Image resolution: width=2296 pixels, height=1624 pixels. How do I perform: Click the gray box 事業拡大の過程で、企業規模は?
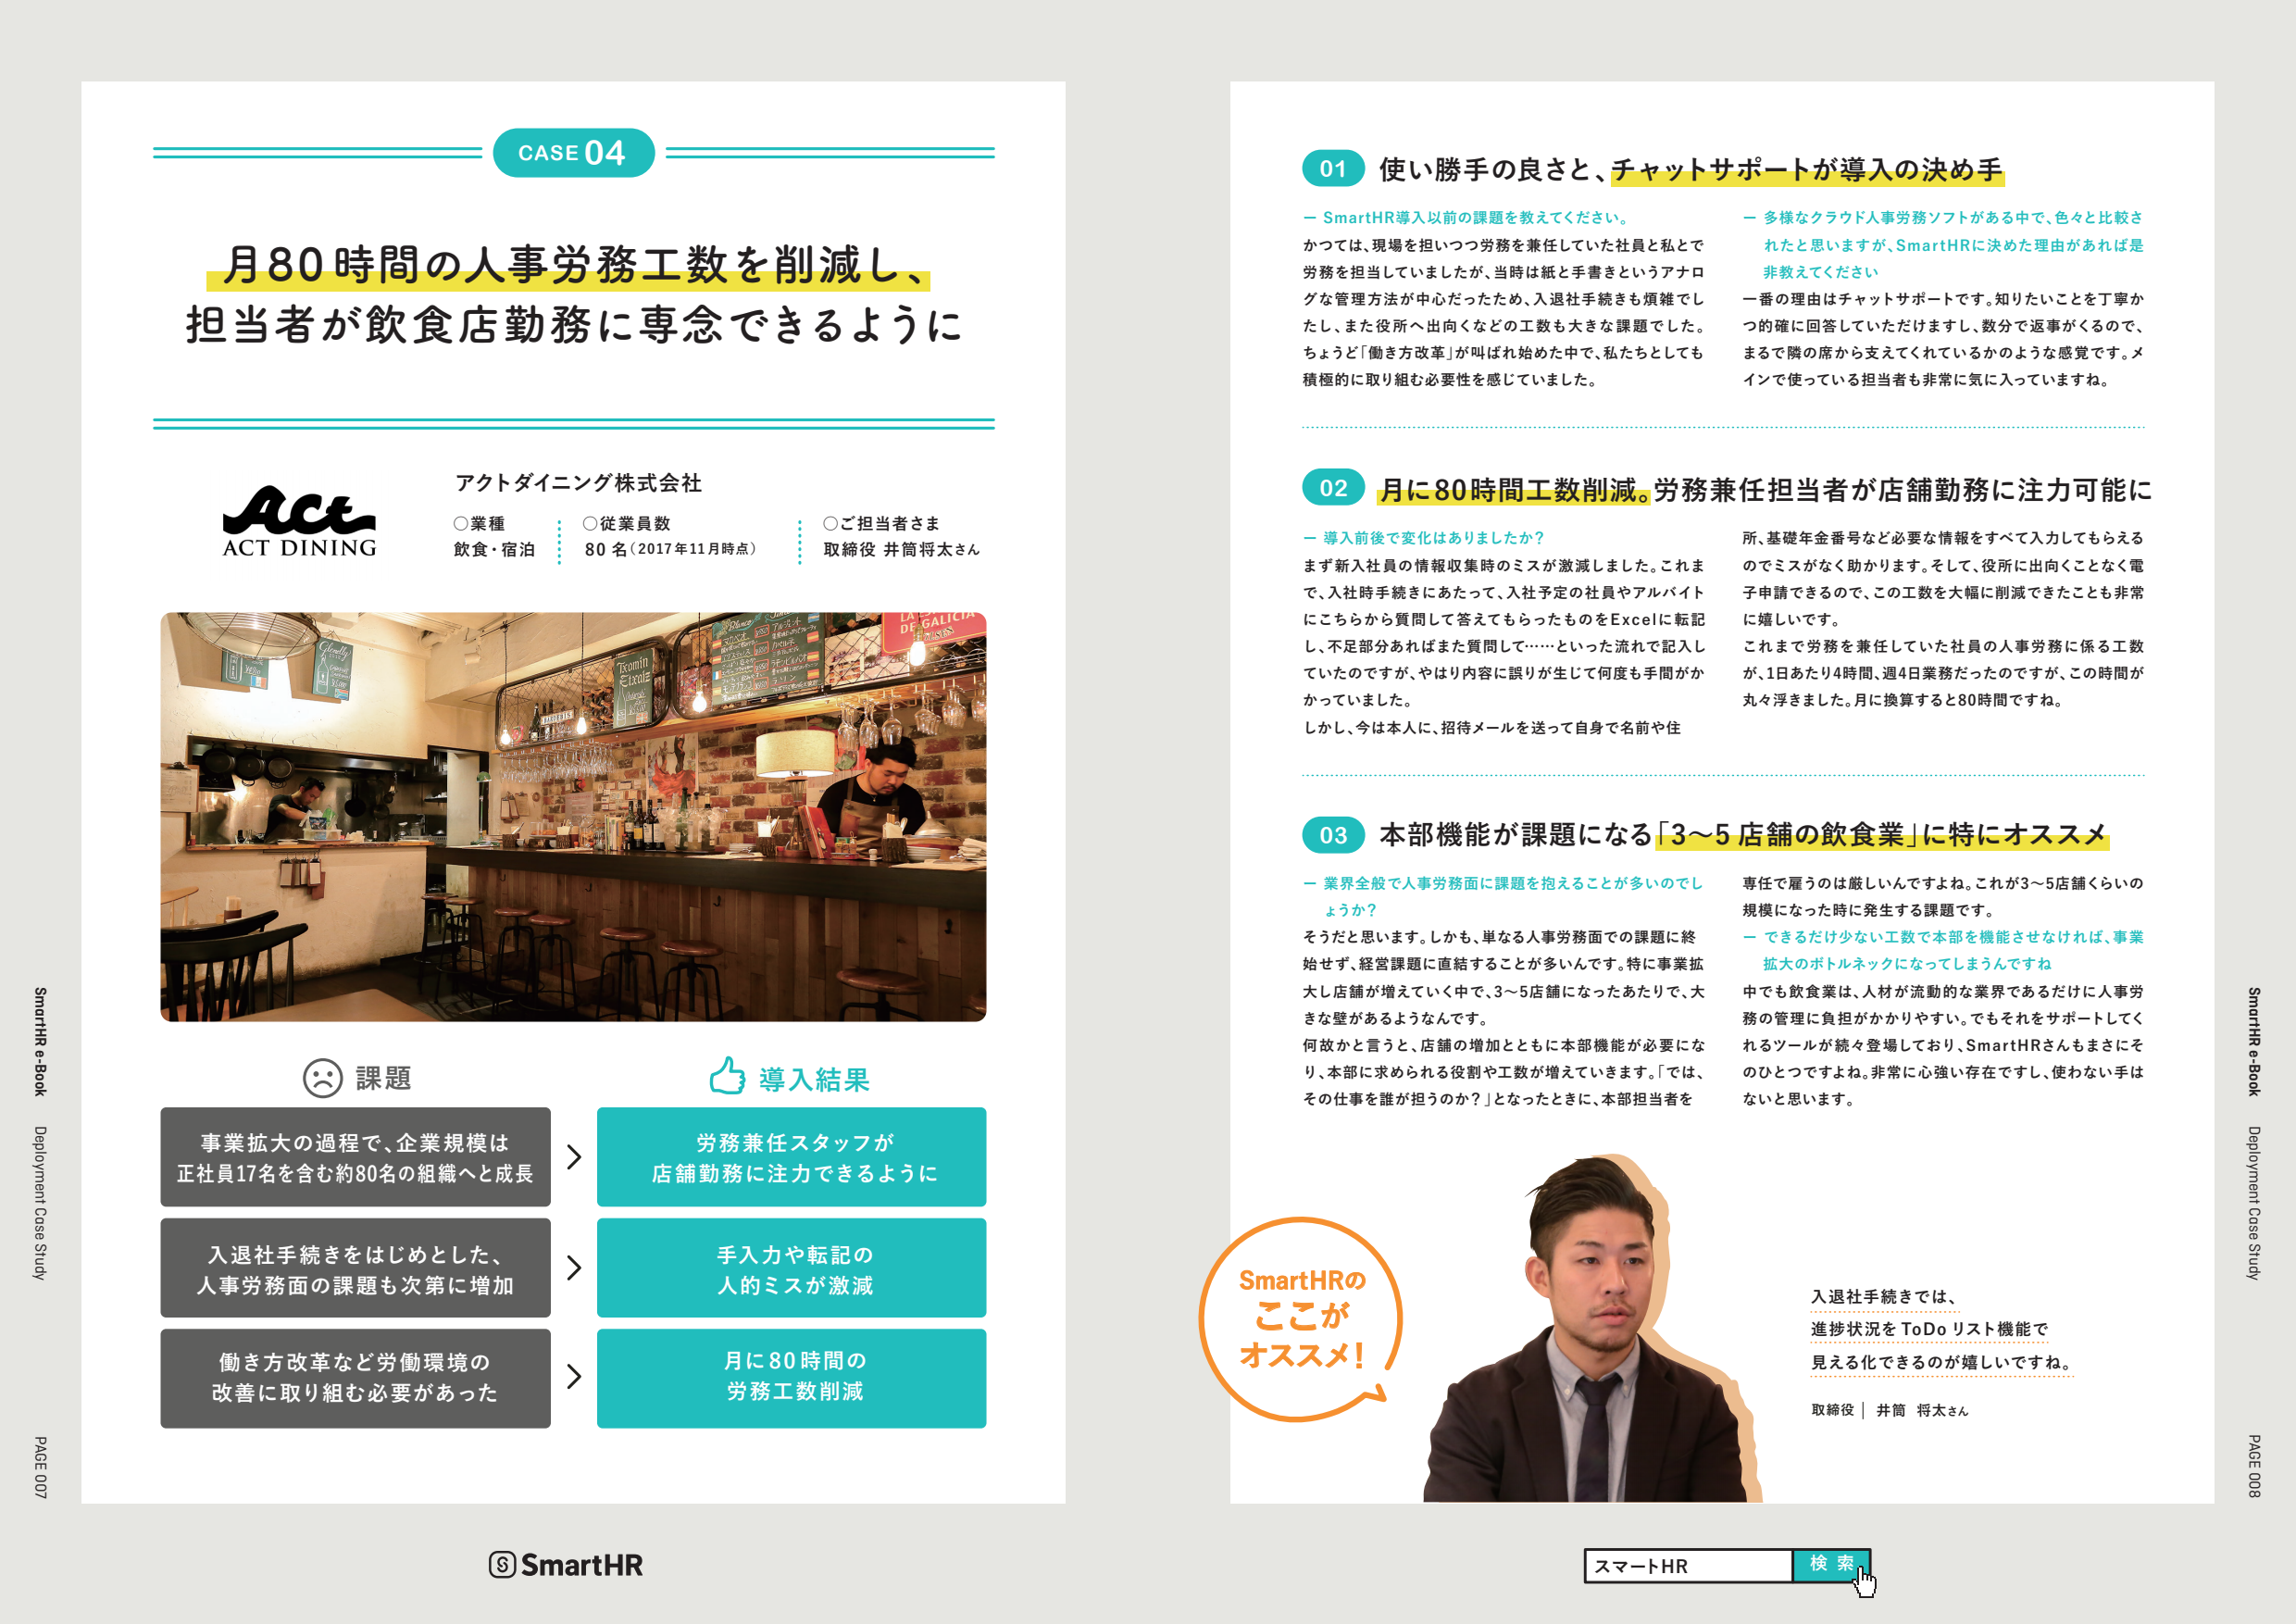click(355, 1157)
